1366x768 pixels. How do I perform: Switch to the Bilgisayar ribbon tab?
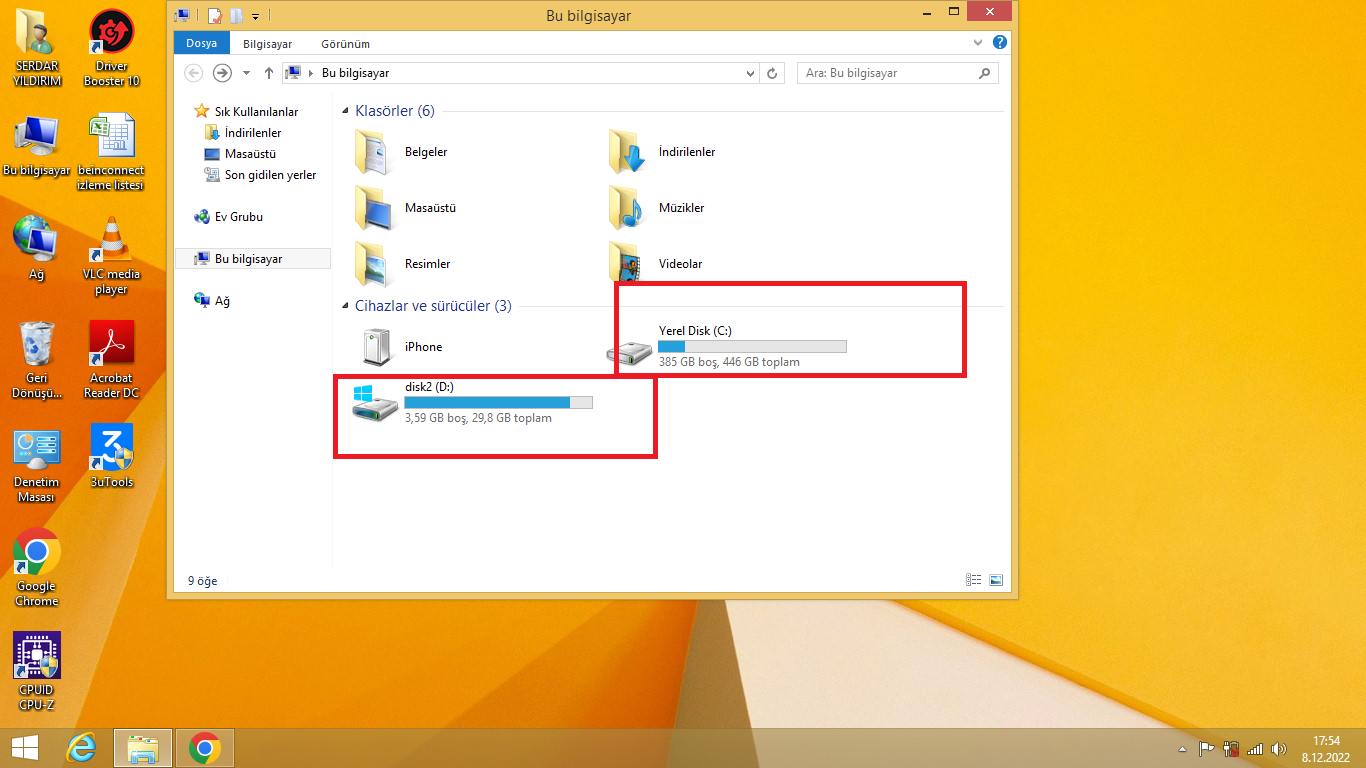268,44
